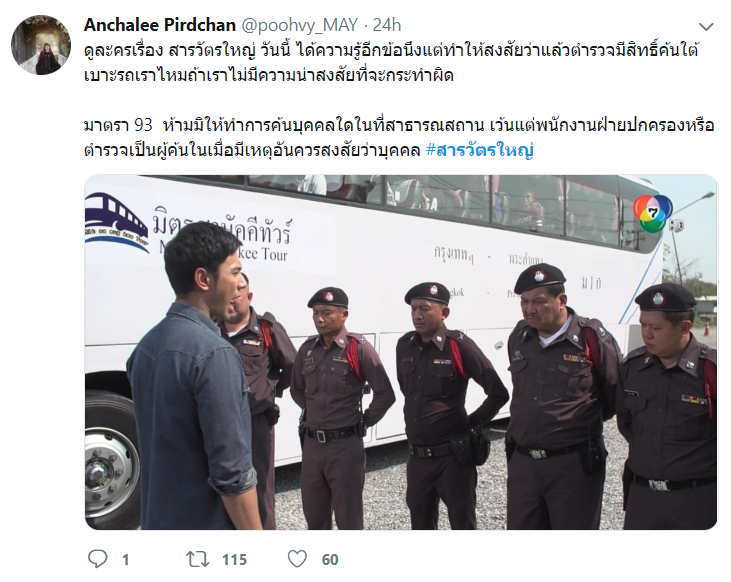
Task: Click the tweet's first paragraph text
Action: (x=392, y=63)
